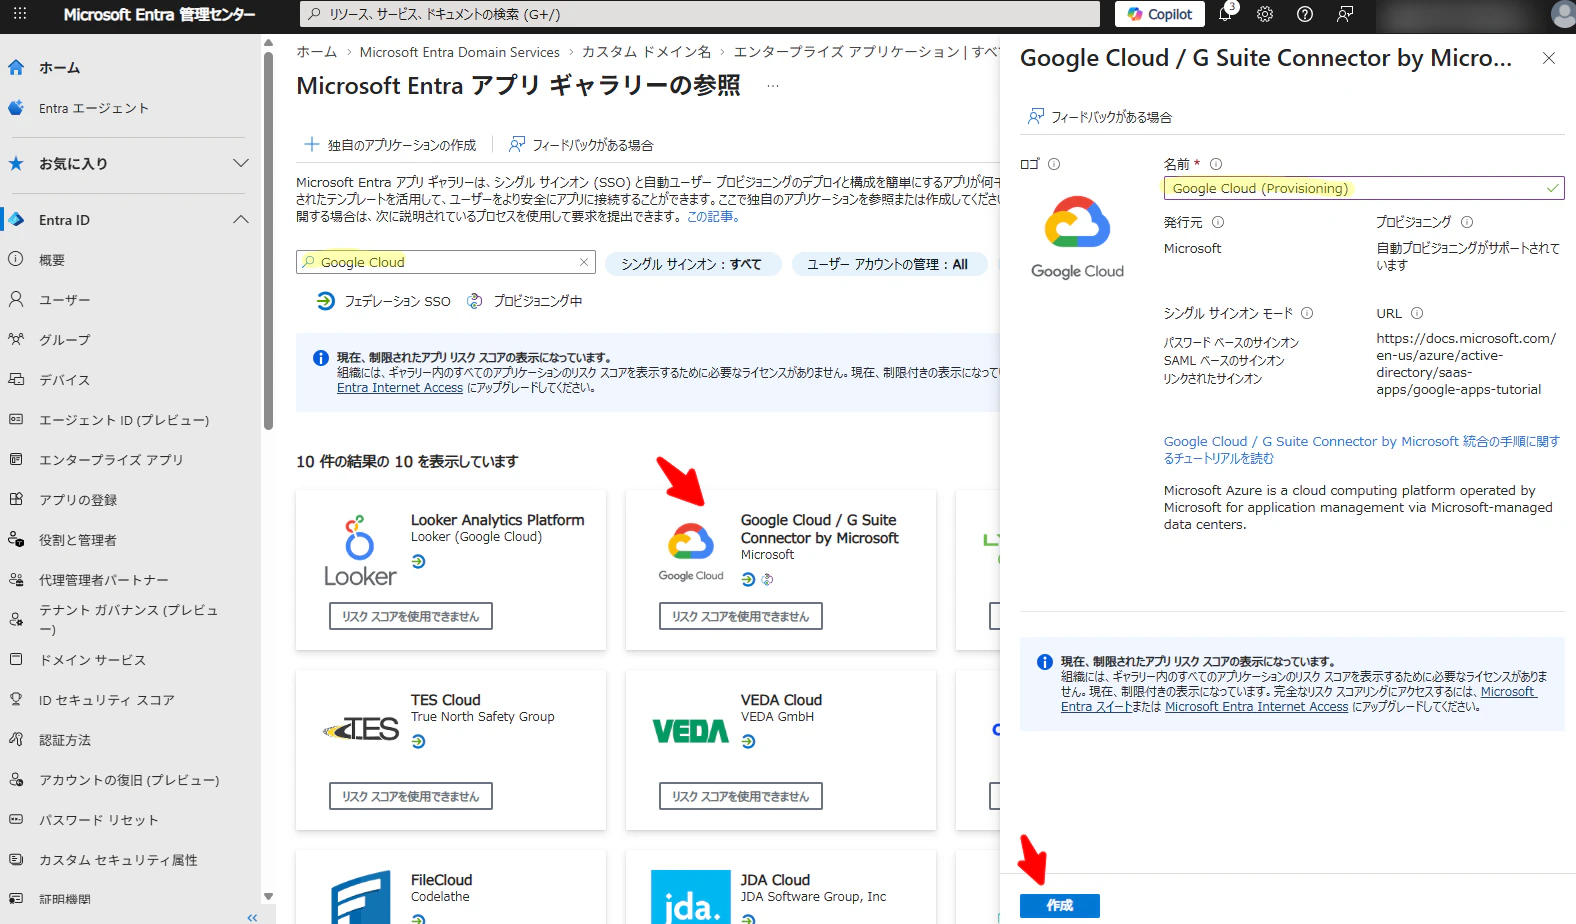
Task: Click Microsoft Entra Domain Services breadcrumb
Action: pos(460,52)
